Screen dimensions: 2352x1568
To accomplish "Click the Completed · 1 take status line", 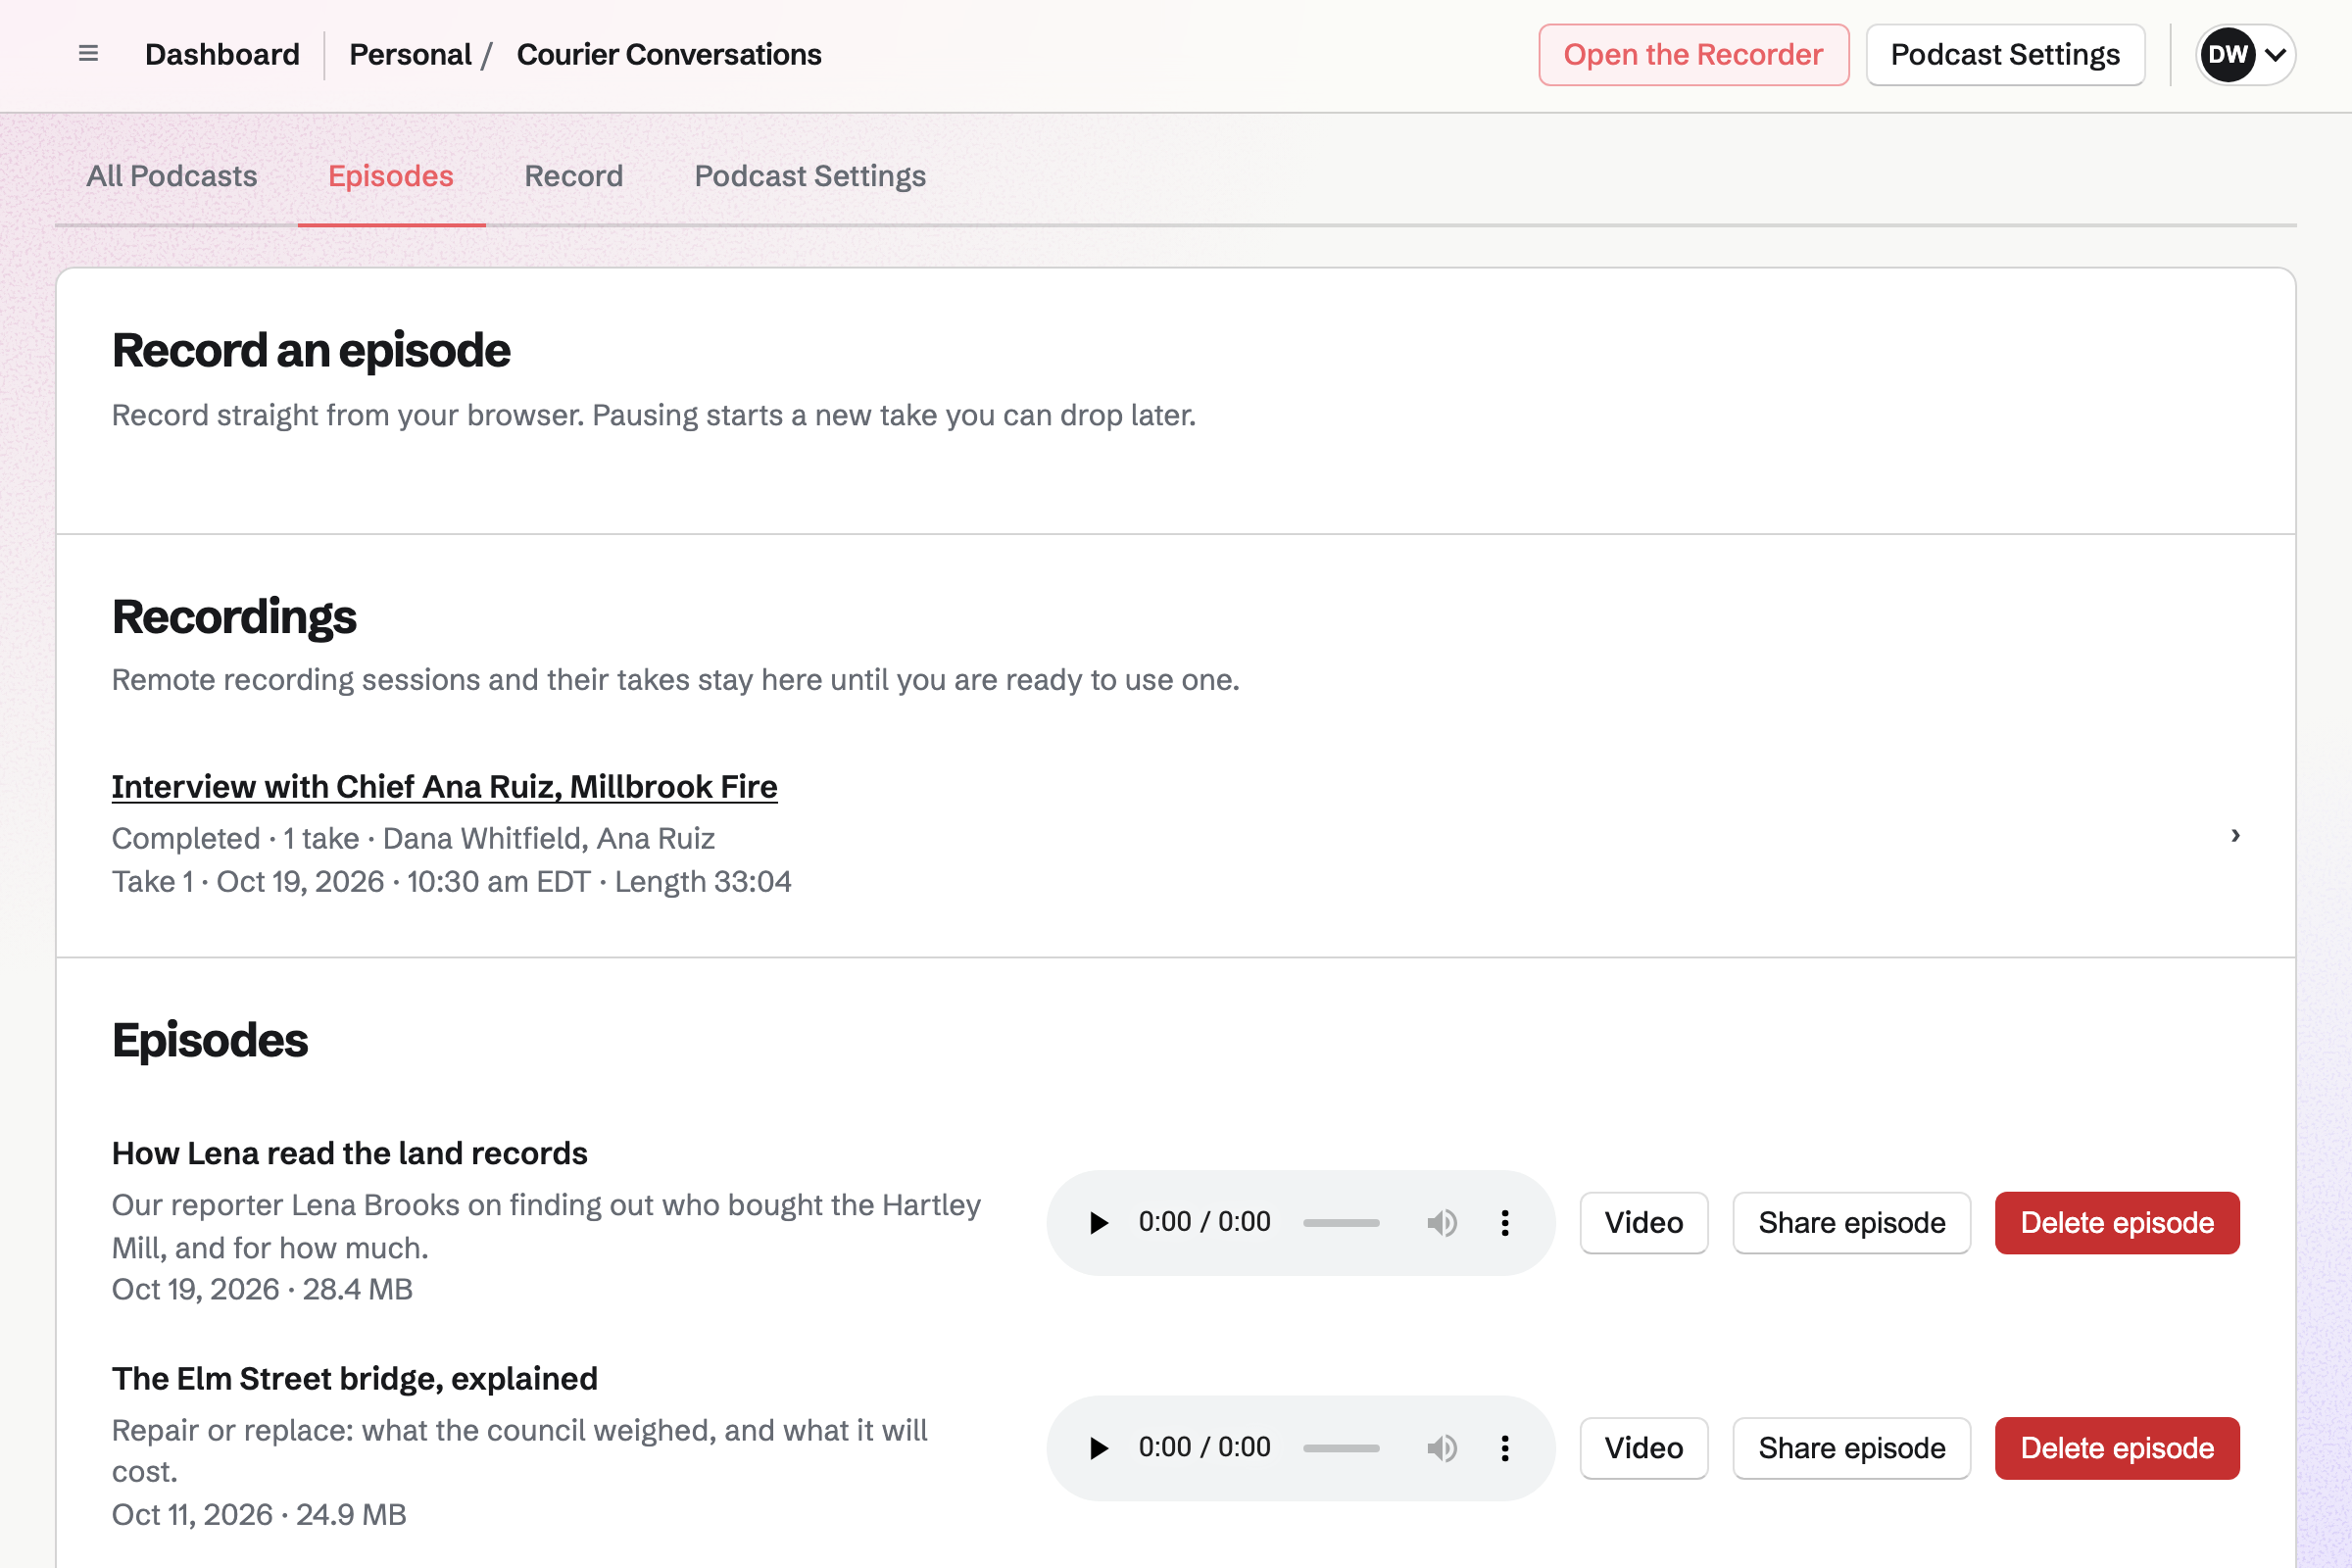I will tap(413, 839).
